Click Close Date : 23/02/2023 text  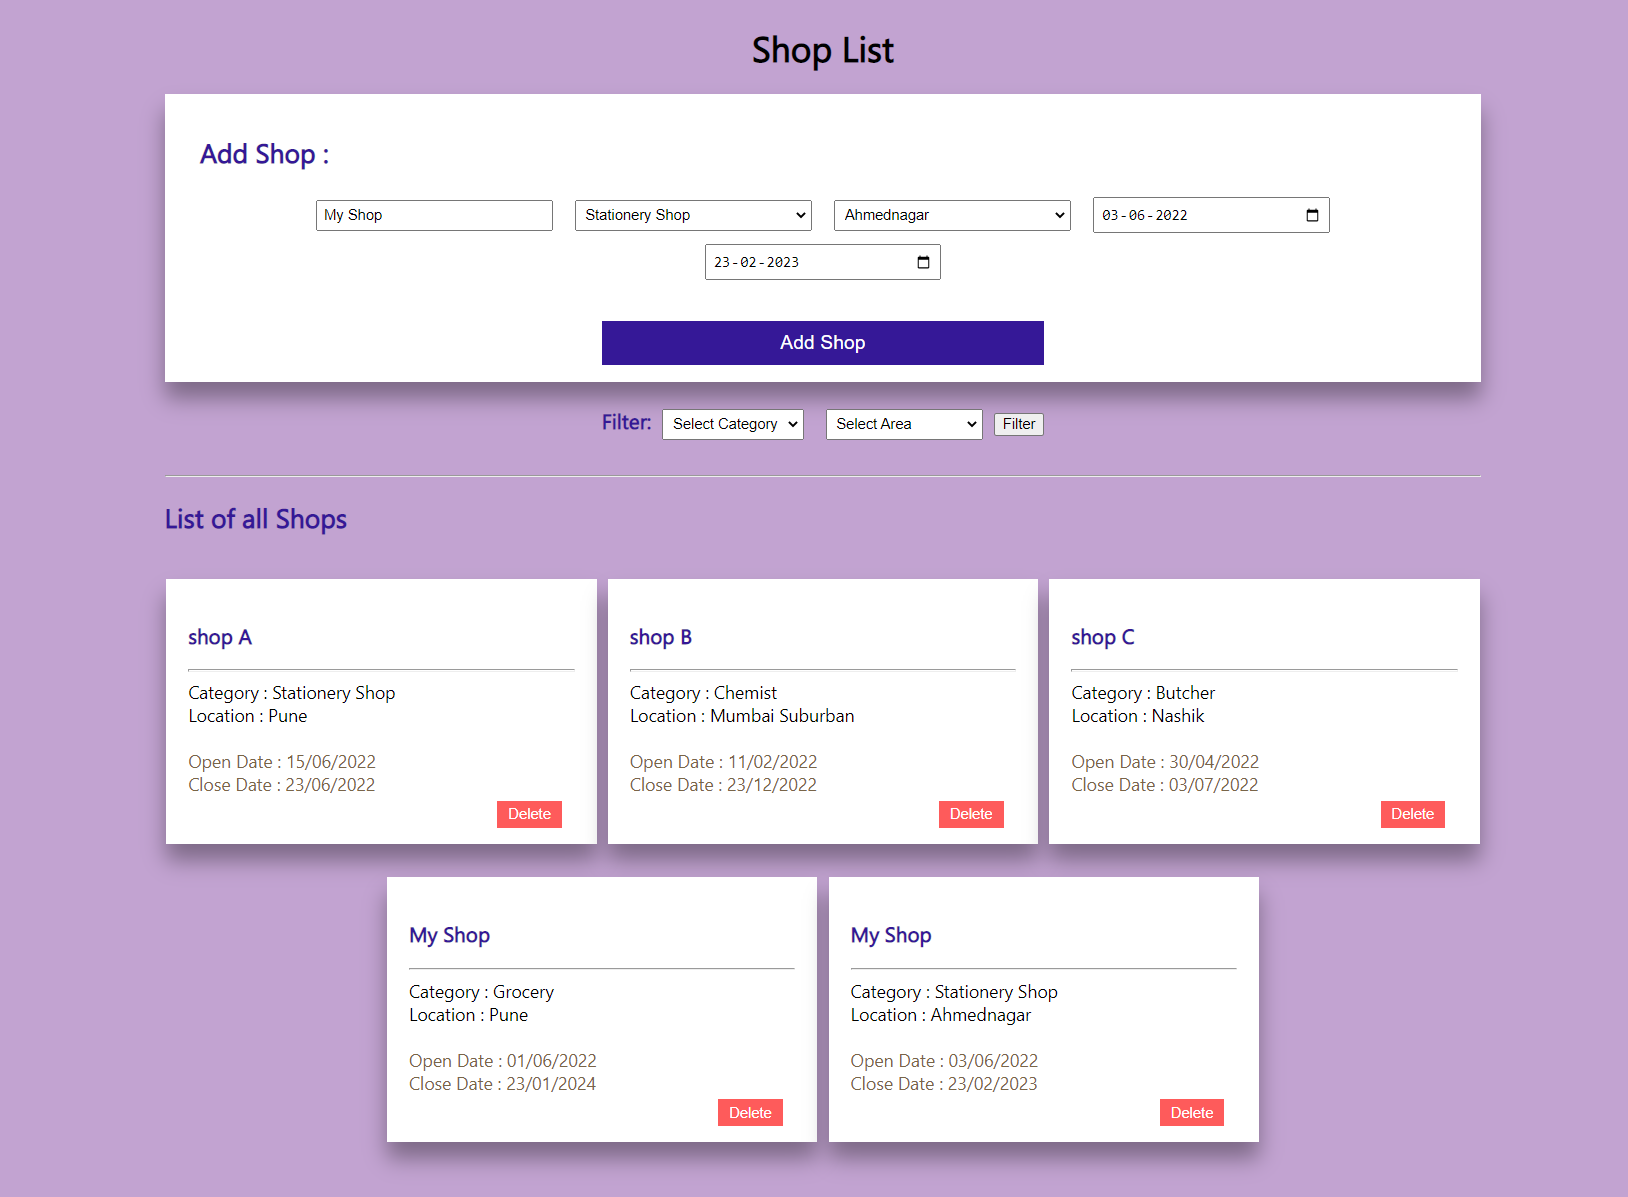pos(944,1084)
